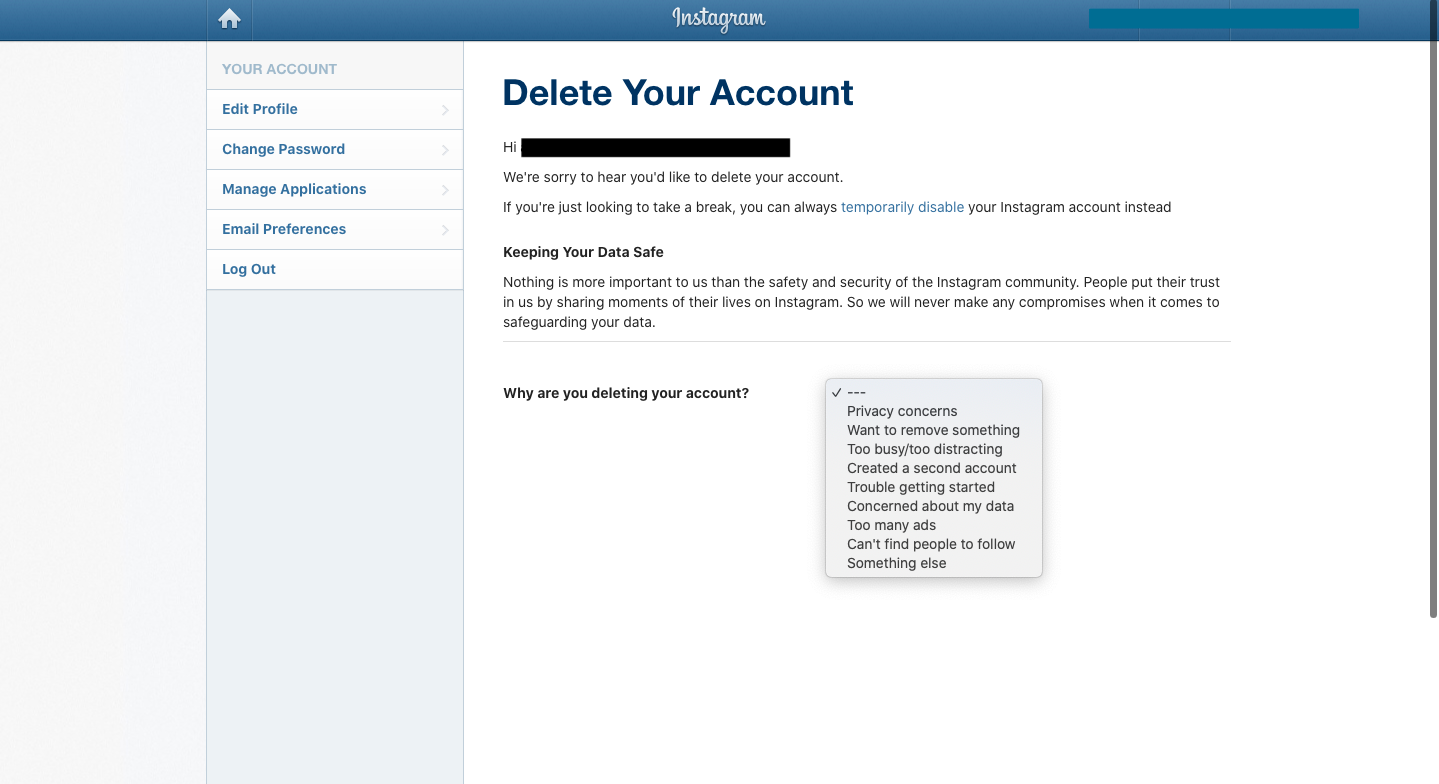Click the Change Password chevron arrow

[445, 150]
